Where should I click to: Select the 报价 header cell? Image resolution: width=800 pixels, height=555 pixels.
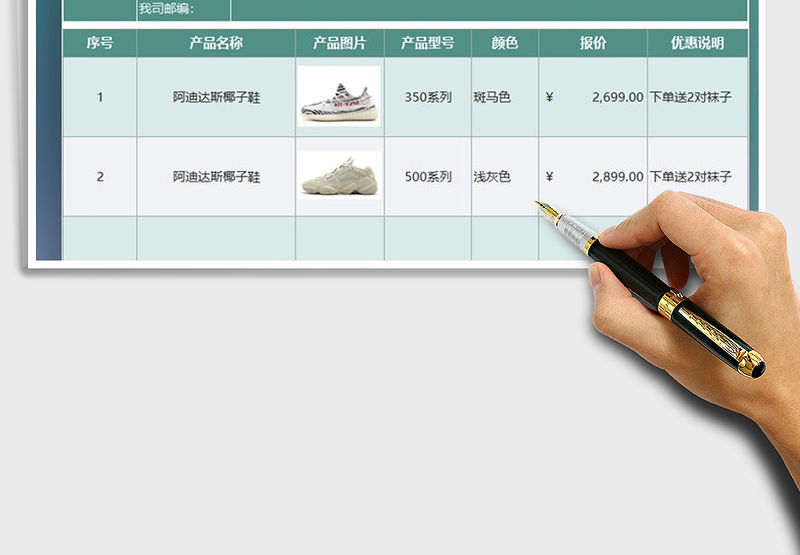pyautogui.click(x=593, y=43)
